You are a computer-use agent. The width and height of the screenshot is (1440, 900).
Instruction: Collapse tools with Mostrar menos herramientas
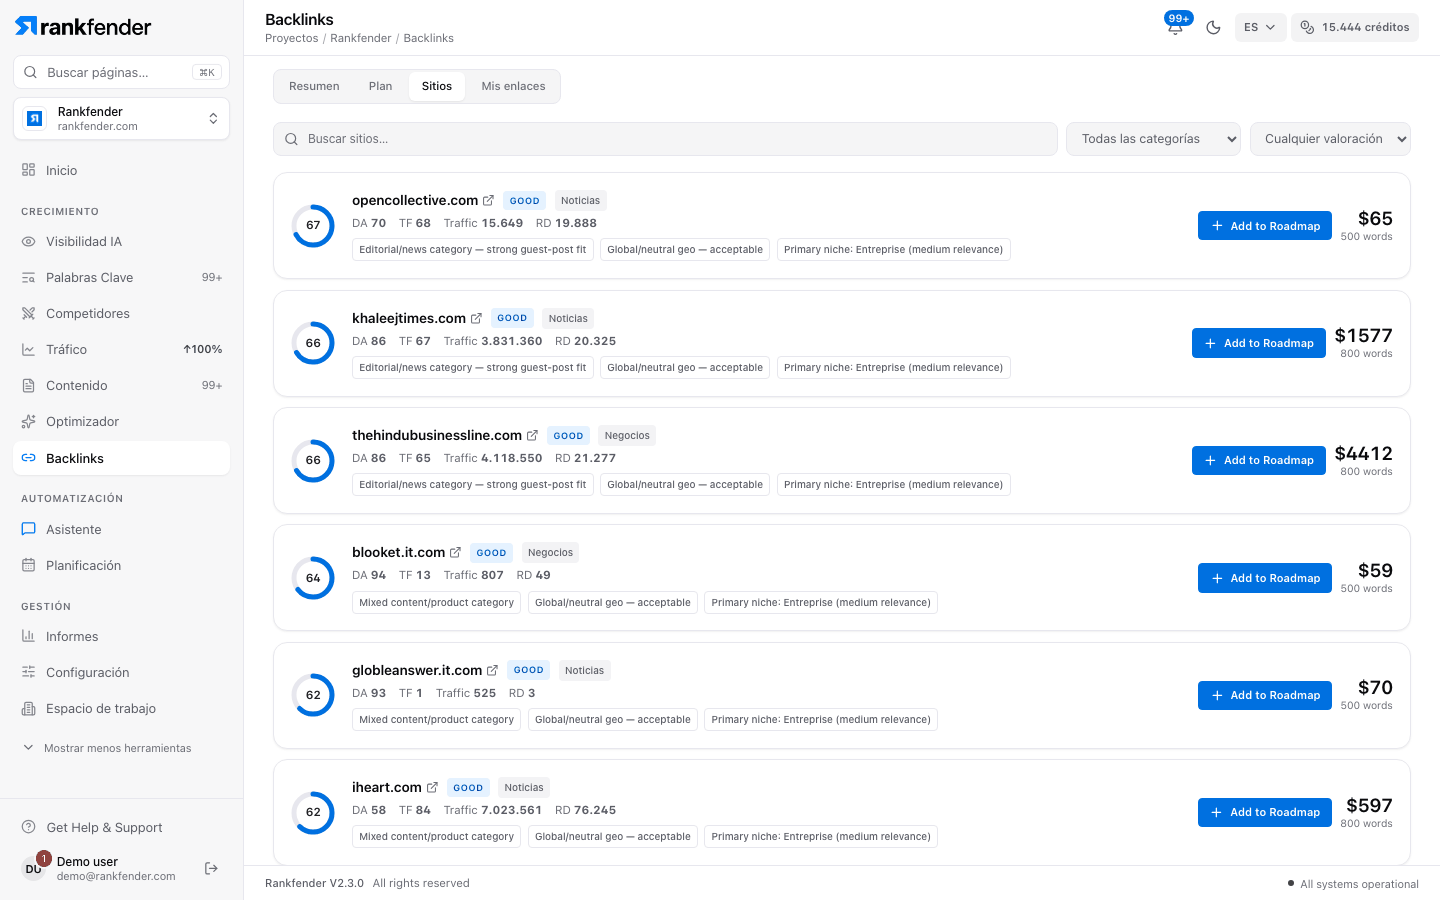(107, 748)
